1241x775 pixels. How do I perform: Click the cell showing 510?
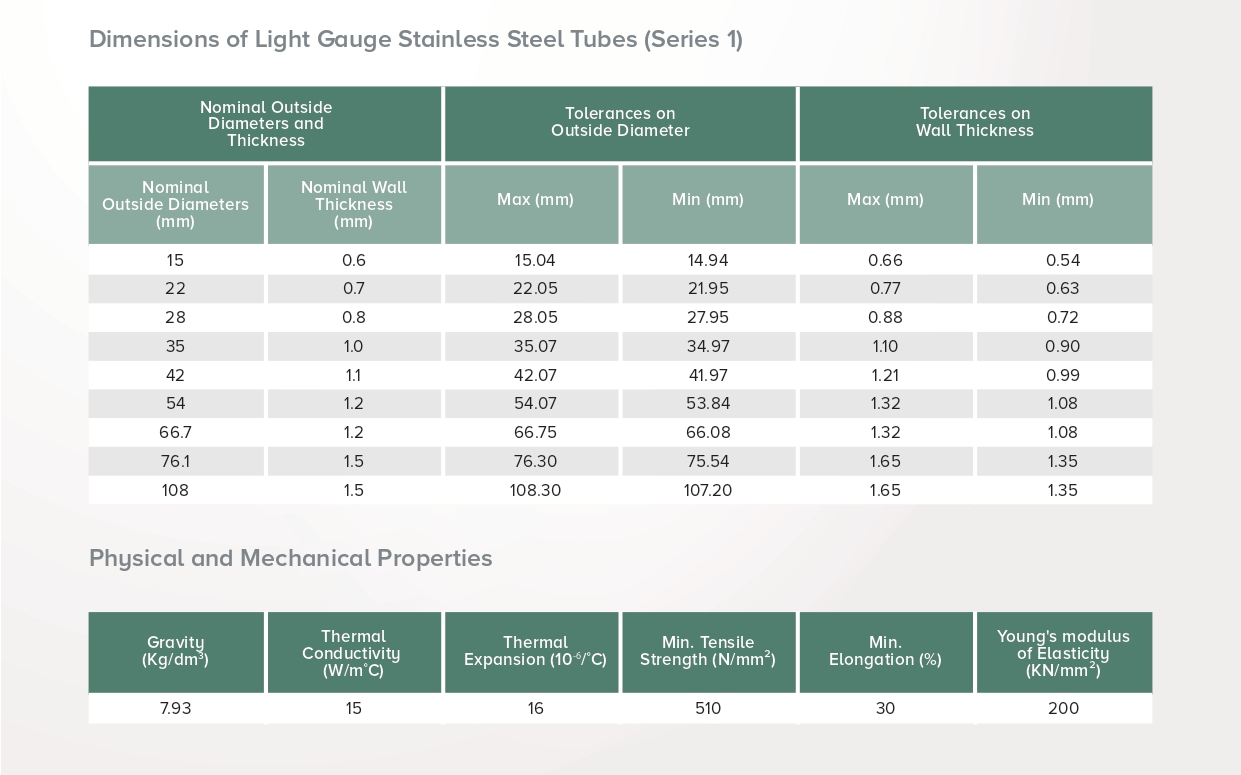(x=708, y=708)
